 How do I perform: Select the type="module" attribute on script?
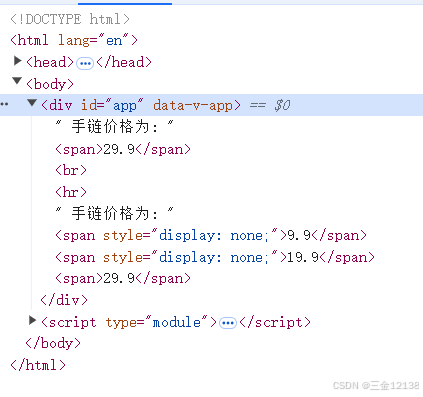157,322
